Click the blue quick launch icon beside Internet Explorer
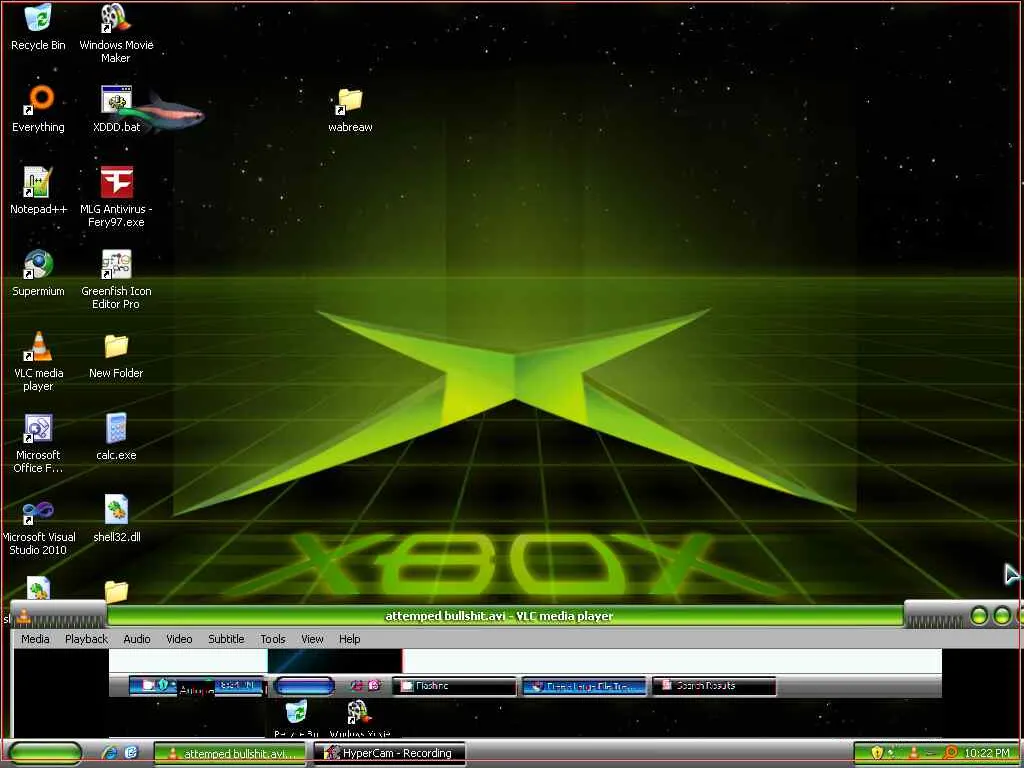Screen dimensions: 1024x768 pos(131,752)
